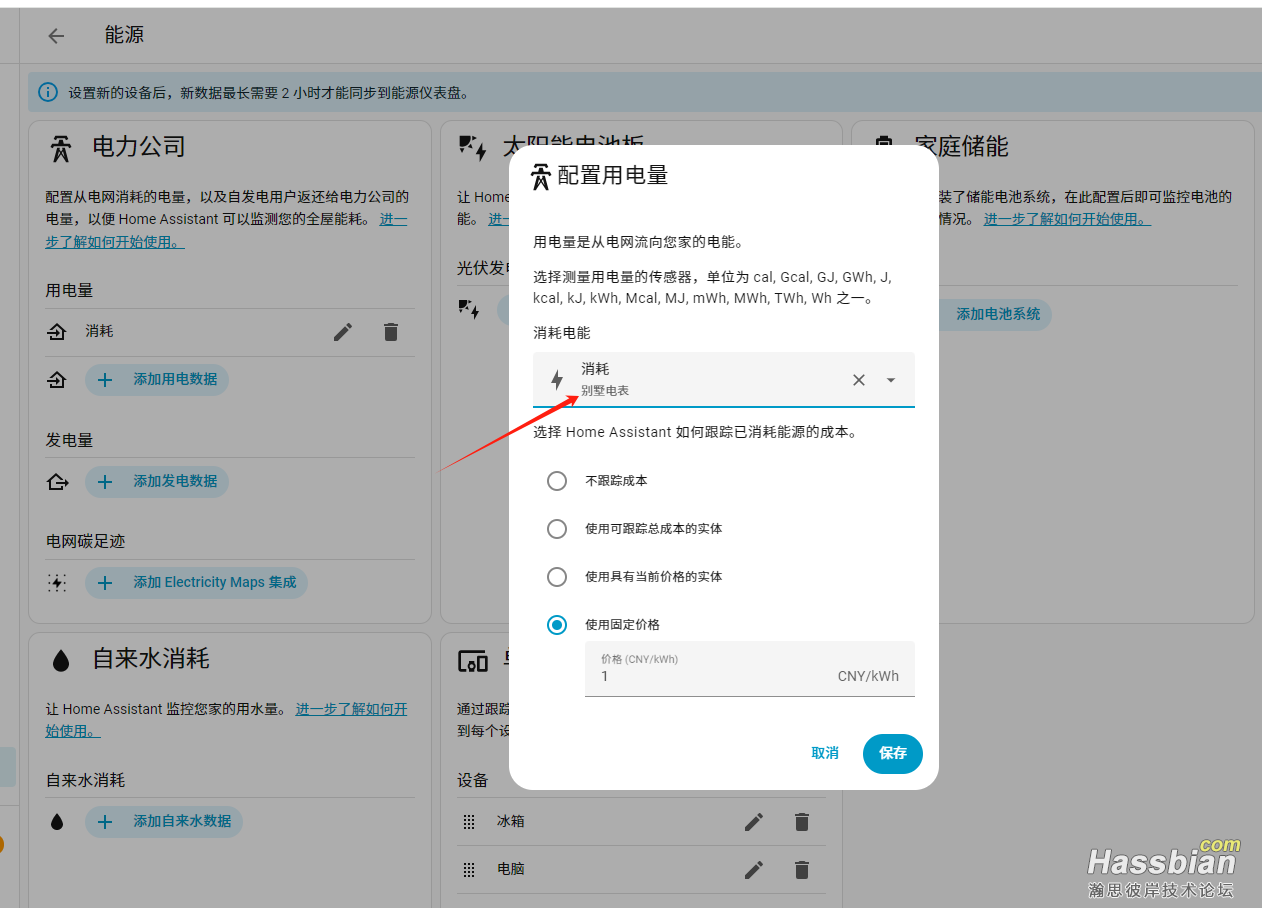Edit the 冰箱 device entry
Image resolution: width=1262 pixels, height=908 pixels.
pyautogui.click(x=754, y=822)
